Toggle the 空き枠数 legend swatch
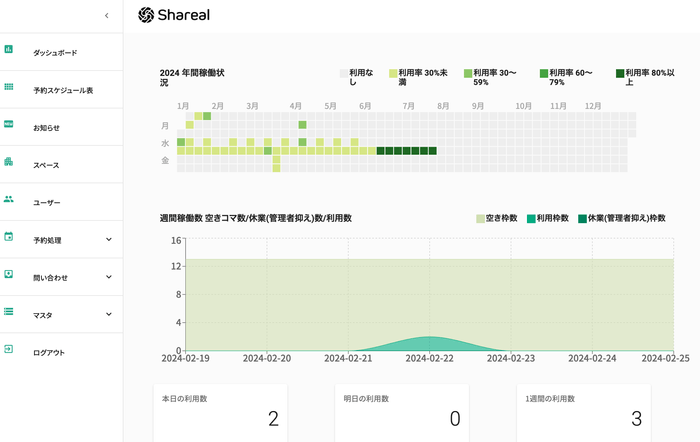Screen dimensions: 700x442 pyautogui.click(x=480, y=218)
